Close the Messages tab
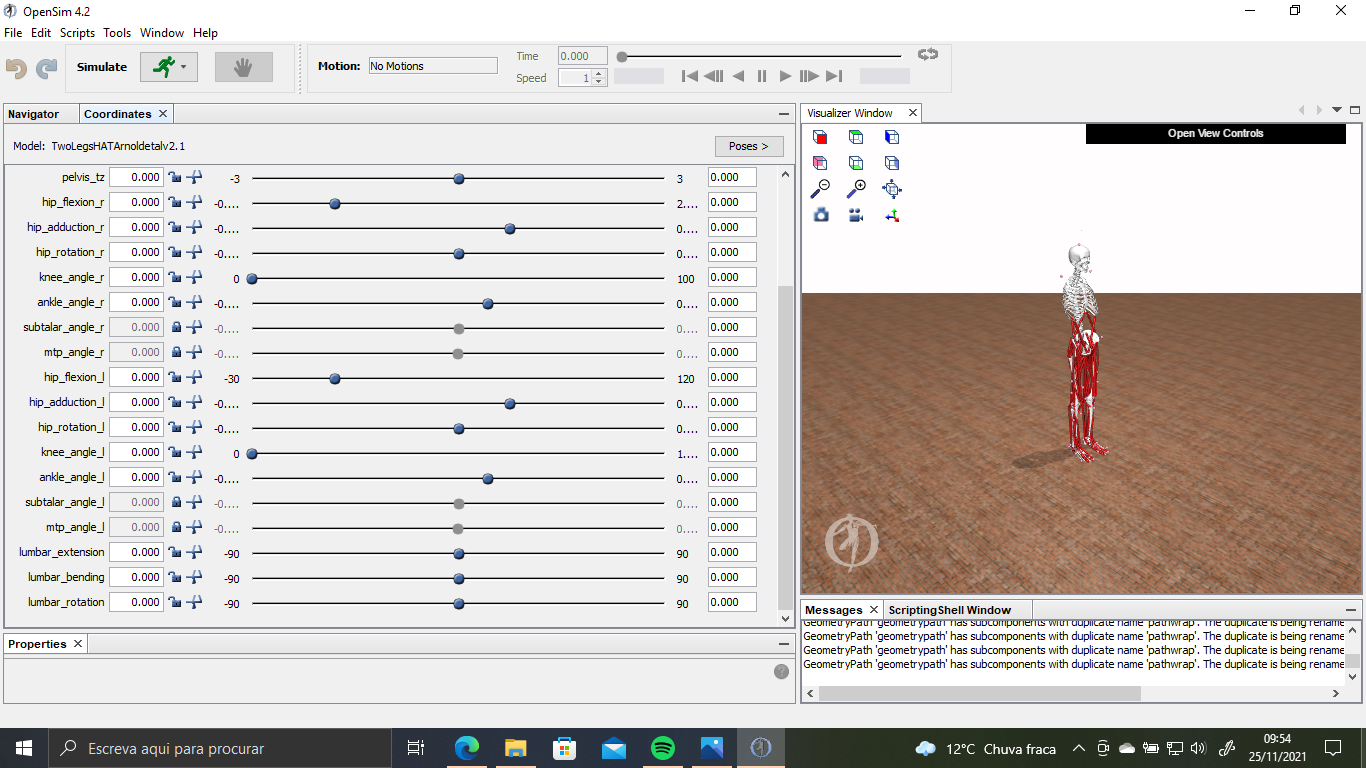 click(x=873, y=610)
